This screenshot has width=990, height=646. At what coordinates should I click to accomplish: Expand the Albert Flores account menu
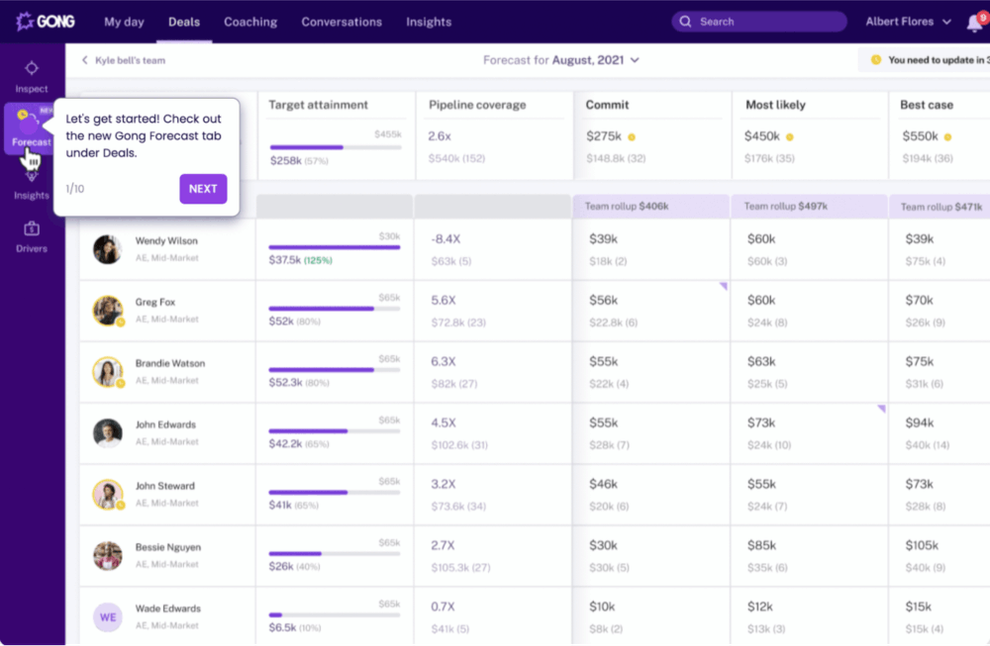point(907,21)
